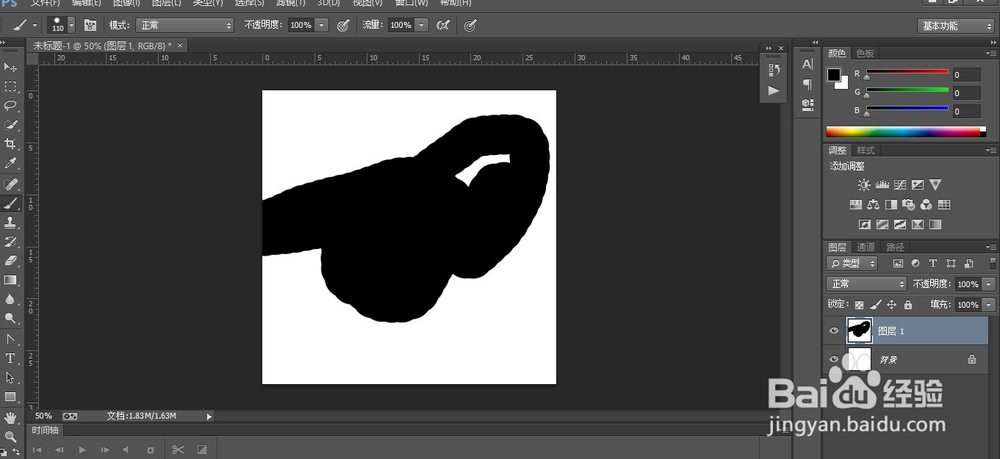Select the Path Selection tool

pos(10,377)
